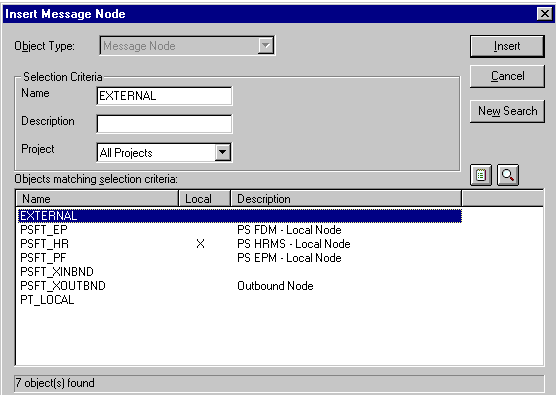Start a New Search
The height and width of the screenshot is (395, 556).
[x=507, y=111]
